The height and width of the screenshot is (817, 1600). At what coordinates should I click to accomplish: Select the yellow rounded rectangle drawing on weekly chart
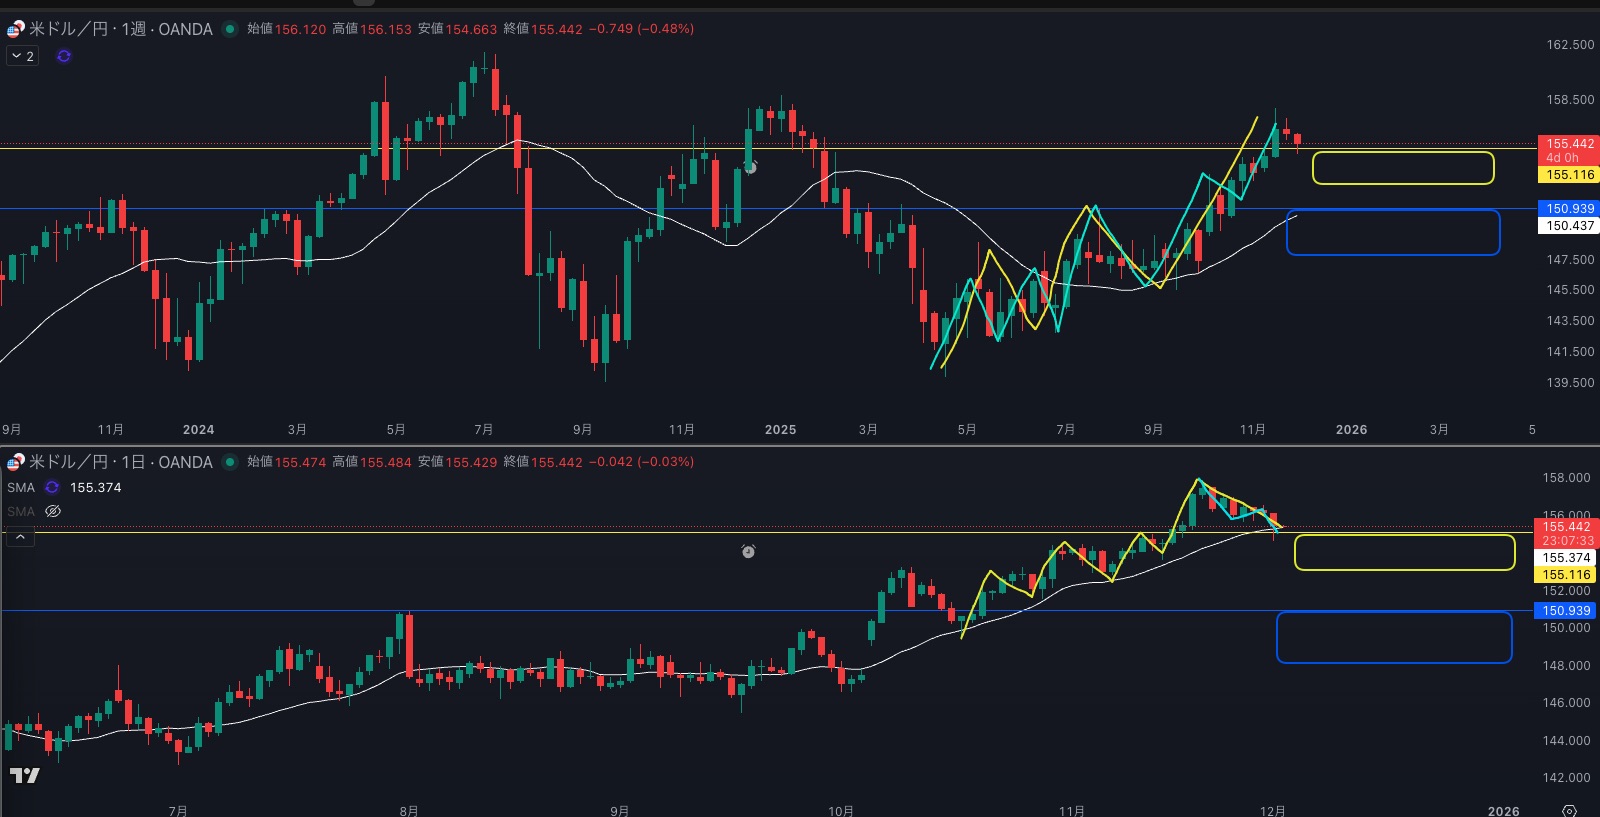1402,153
